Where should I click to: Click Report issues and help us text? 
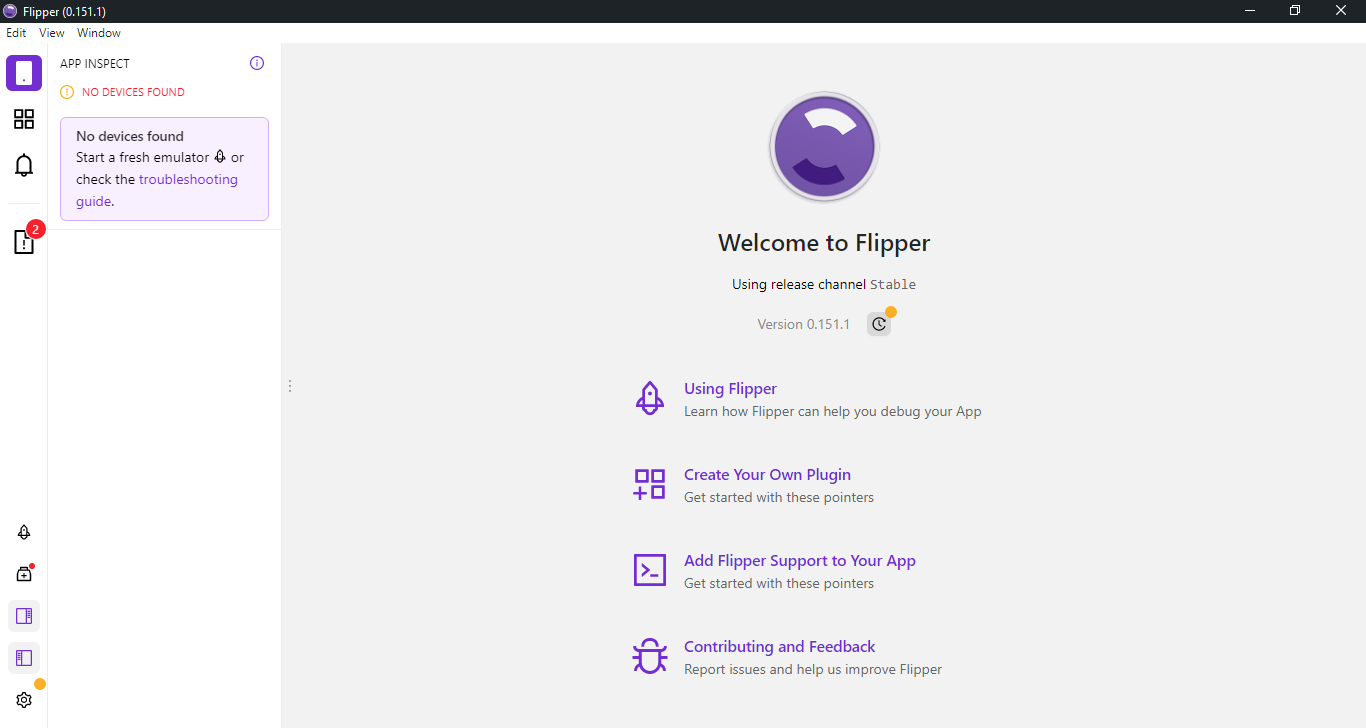(x=813, y=669)
